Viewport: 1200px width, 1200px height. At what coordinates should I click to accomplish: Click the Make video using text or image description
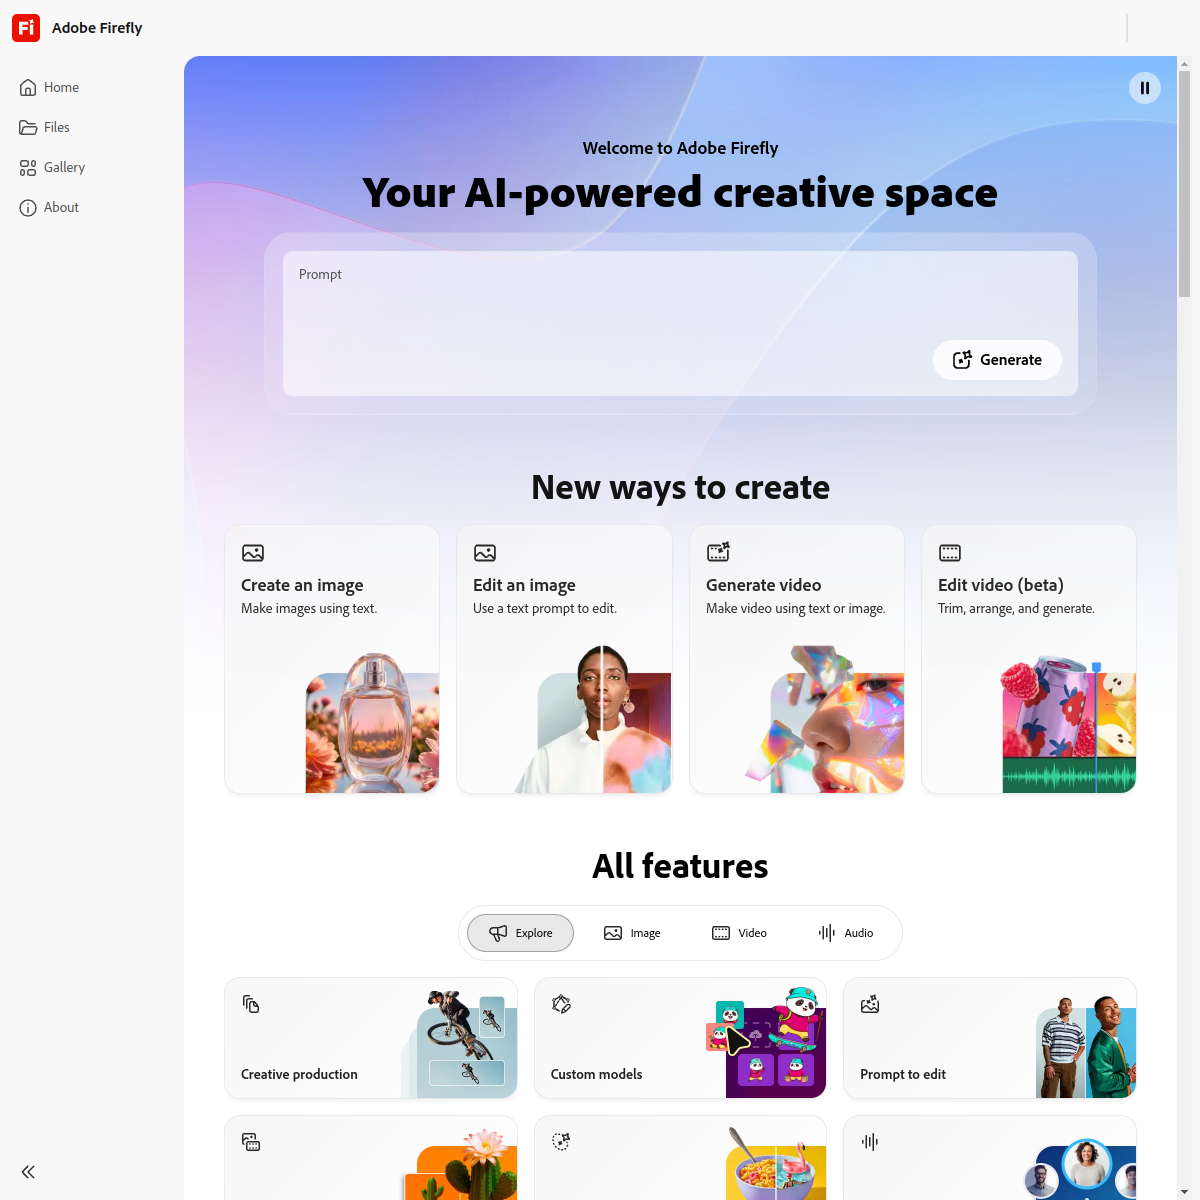(x=796, y=608)
